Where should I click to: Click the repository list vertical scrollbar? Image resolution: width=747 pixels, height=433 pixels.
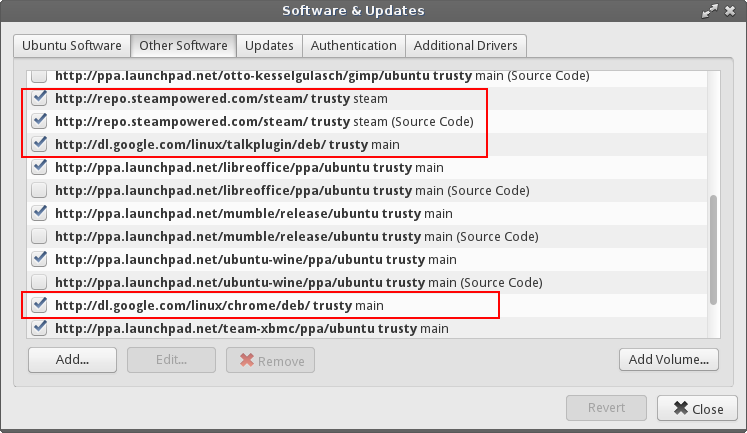713,250
